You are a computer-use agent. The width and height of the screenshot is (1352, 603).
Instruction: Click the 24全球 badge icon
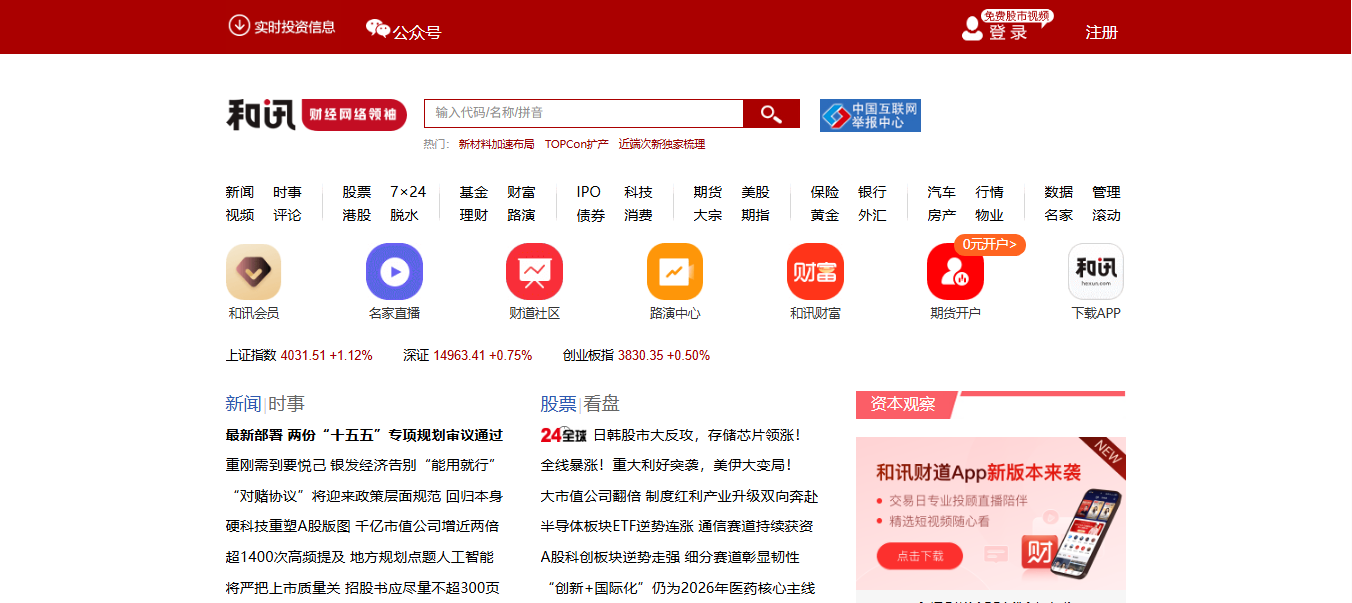563,435
